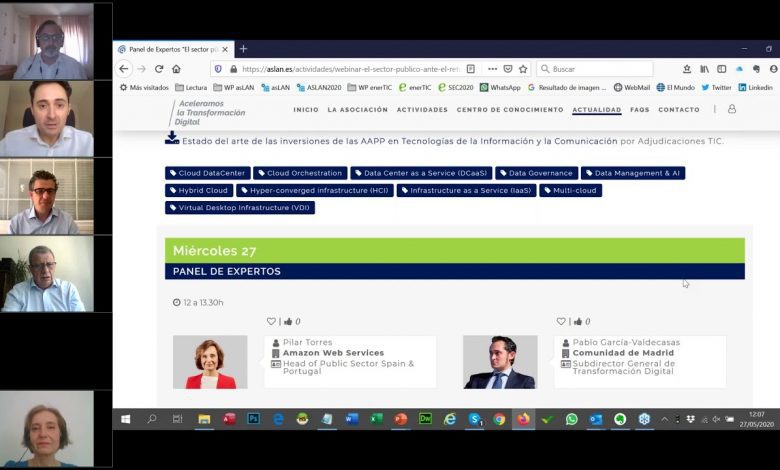Open Photoshop from the taskbar
Viewport: 780px width, 470px height.
coord(253,419)
